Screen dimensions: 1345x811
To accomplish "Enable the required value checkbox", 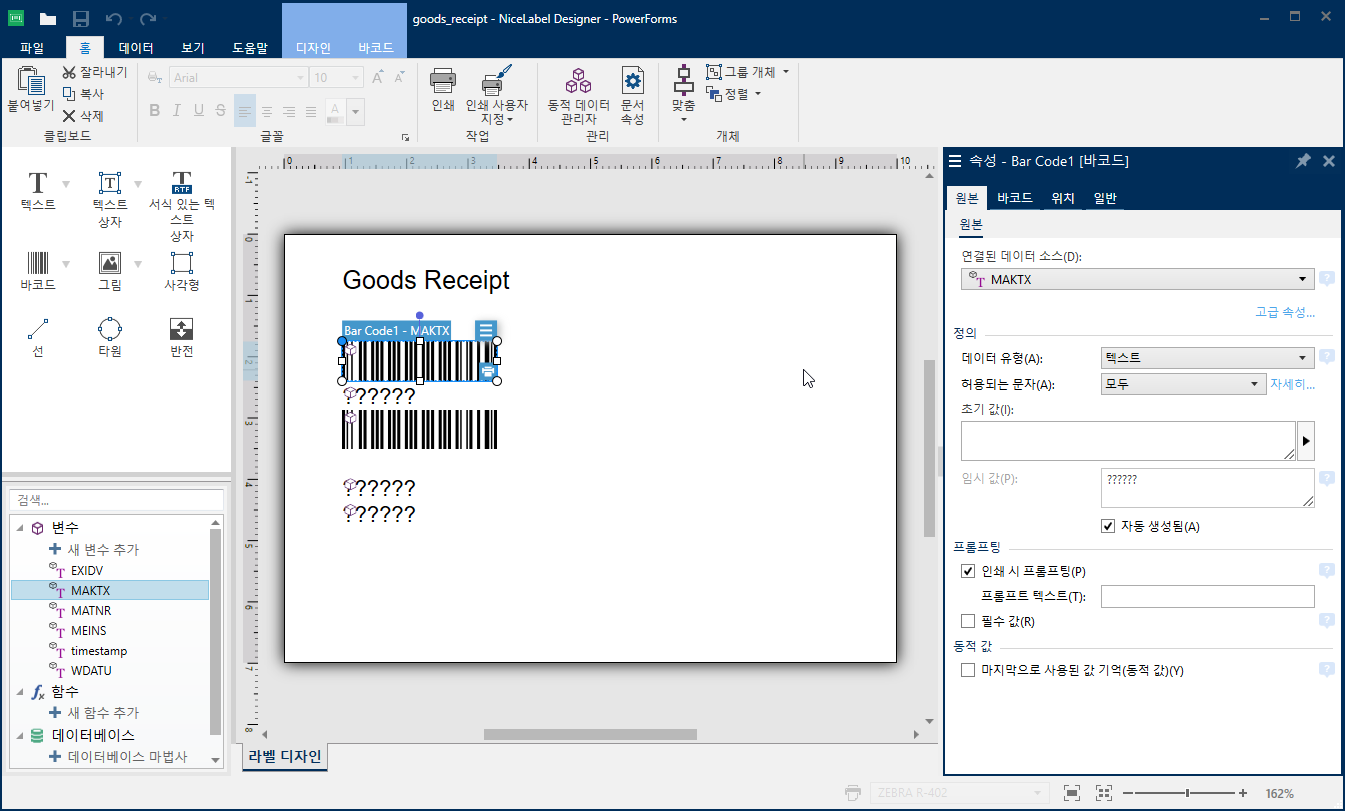I will coord(967,622).
